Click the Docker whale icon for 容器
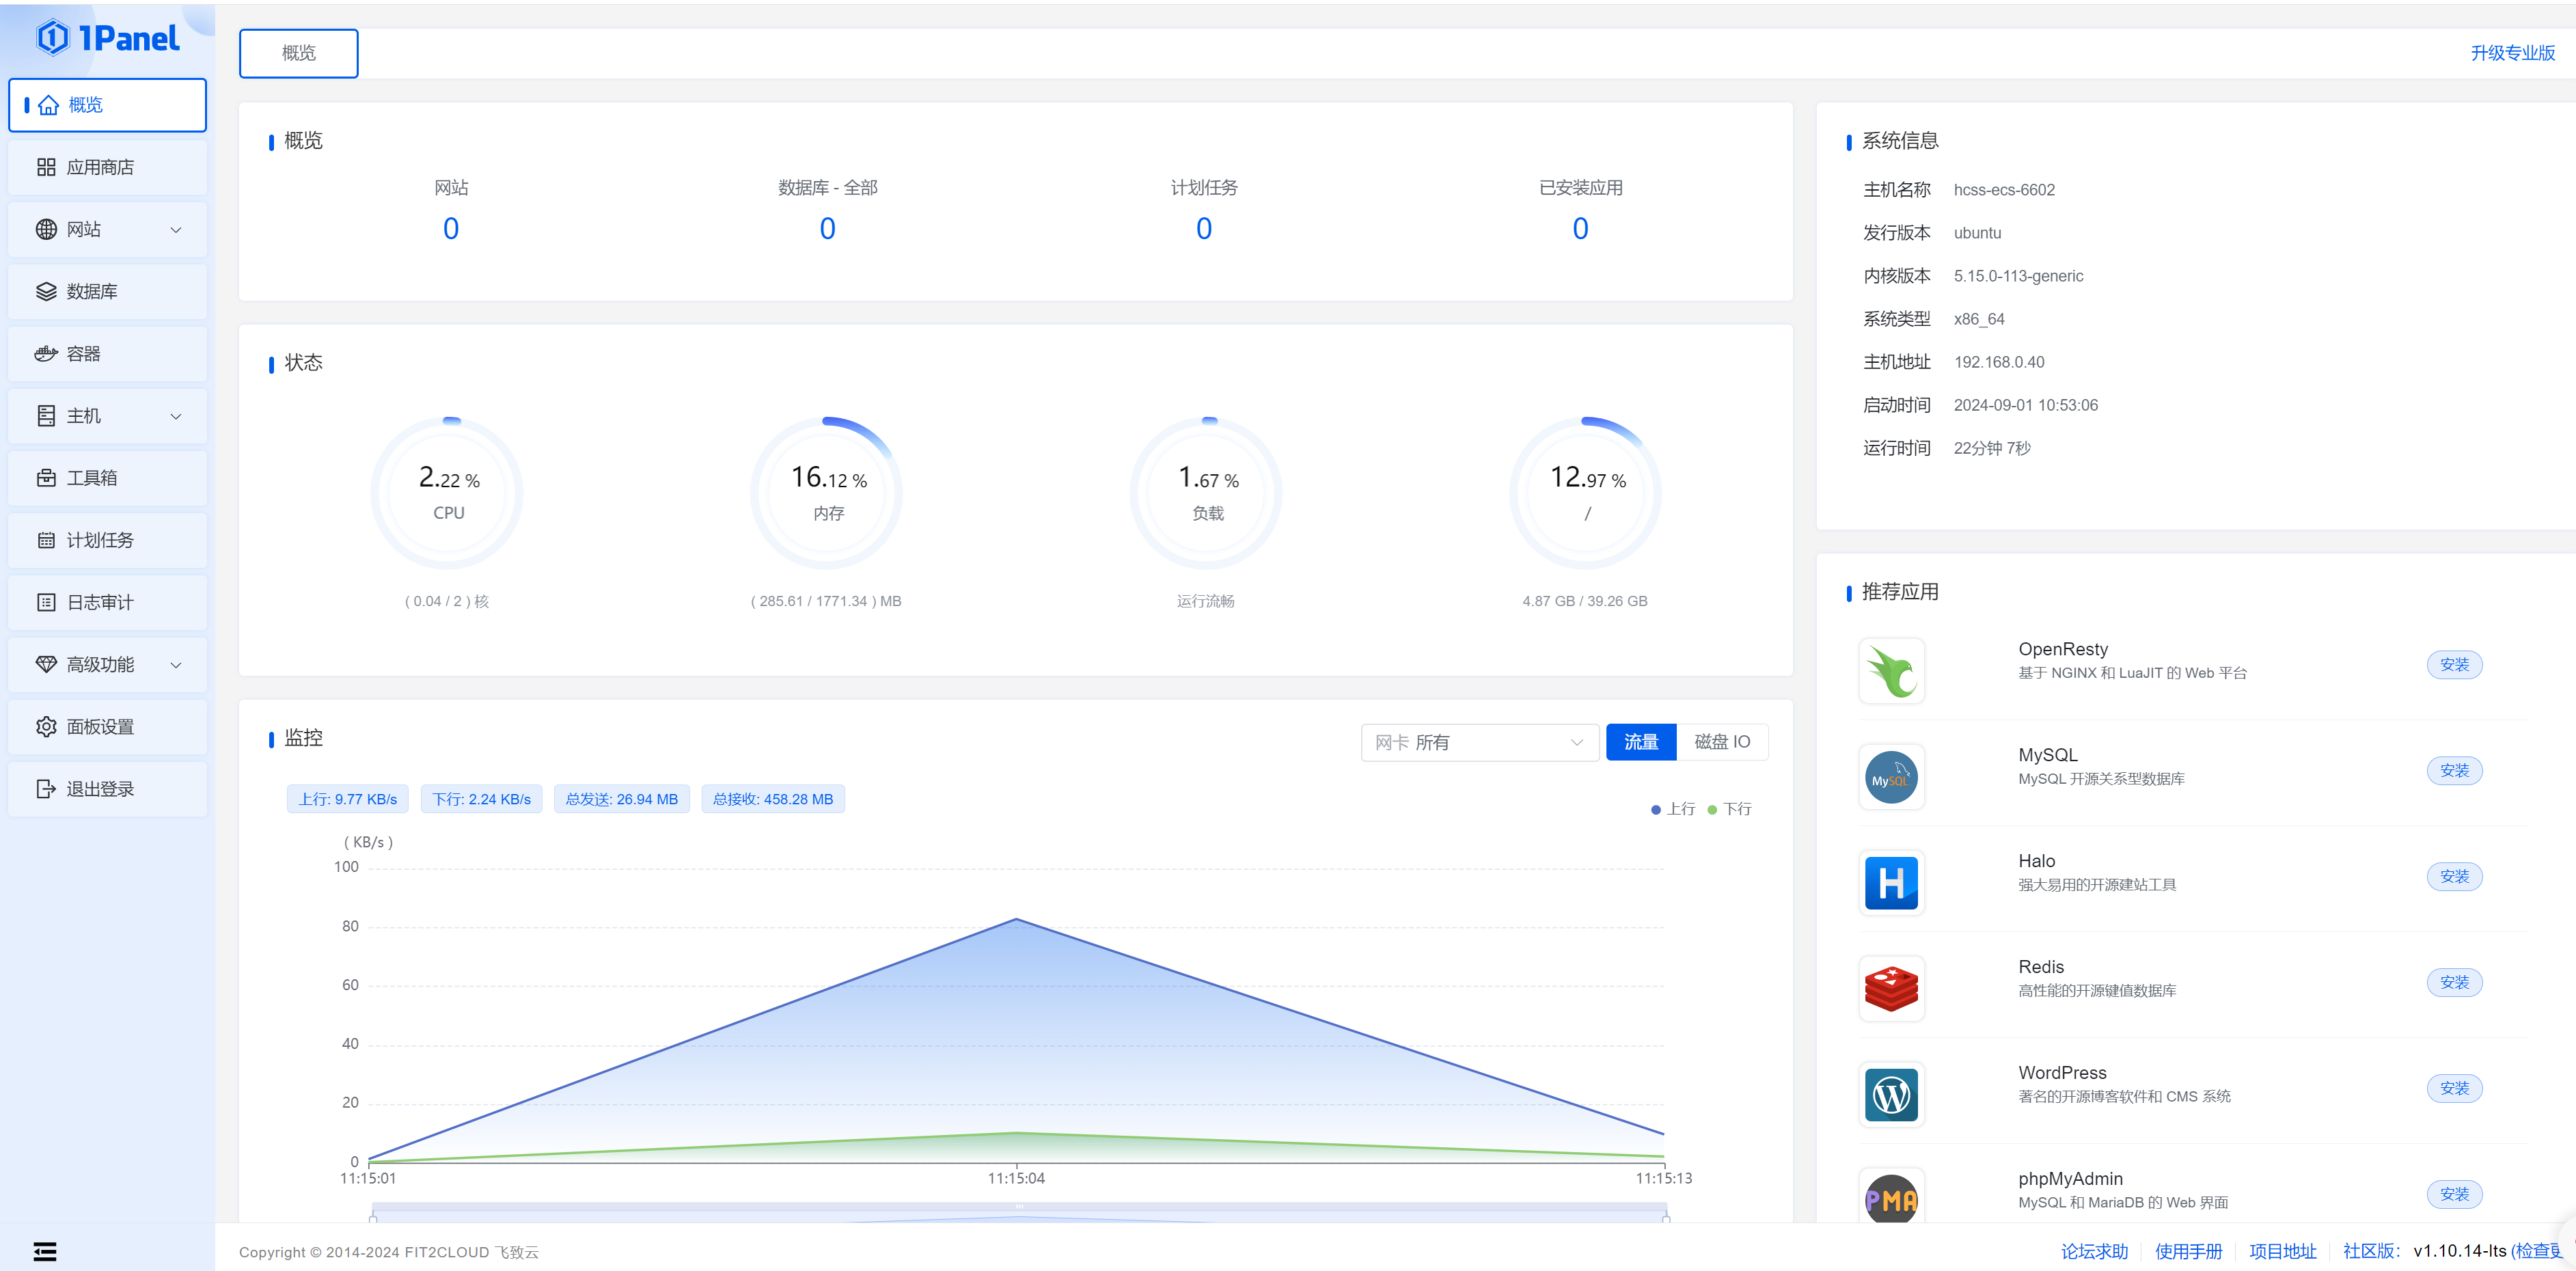This screenshot has width=2576, height=1271. (x=46, y=353)
